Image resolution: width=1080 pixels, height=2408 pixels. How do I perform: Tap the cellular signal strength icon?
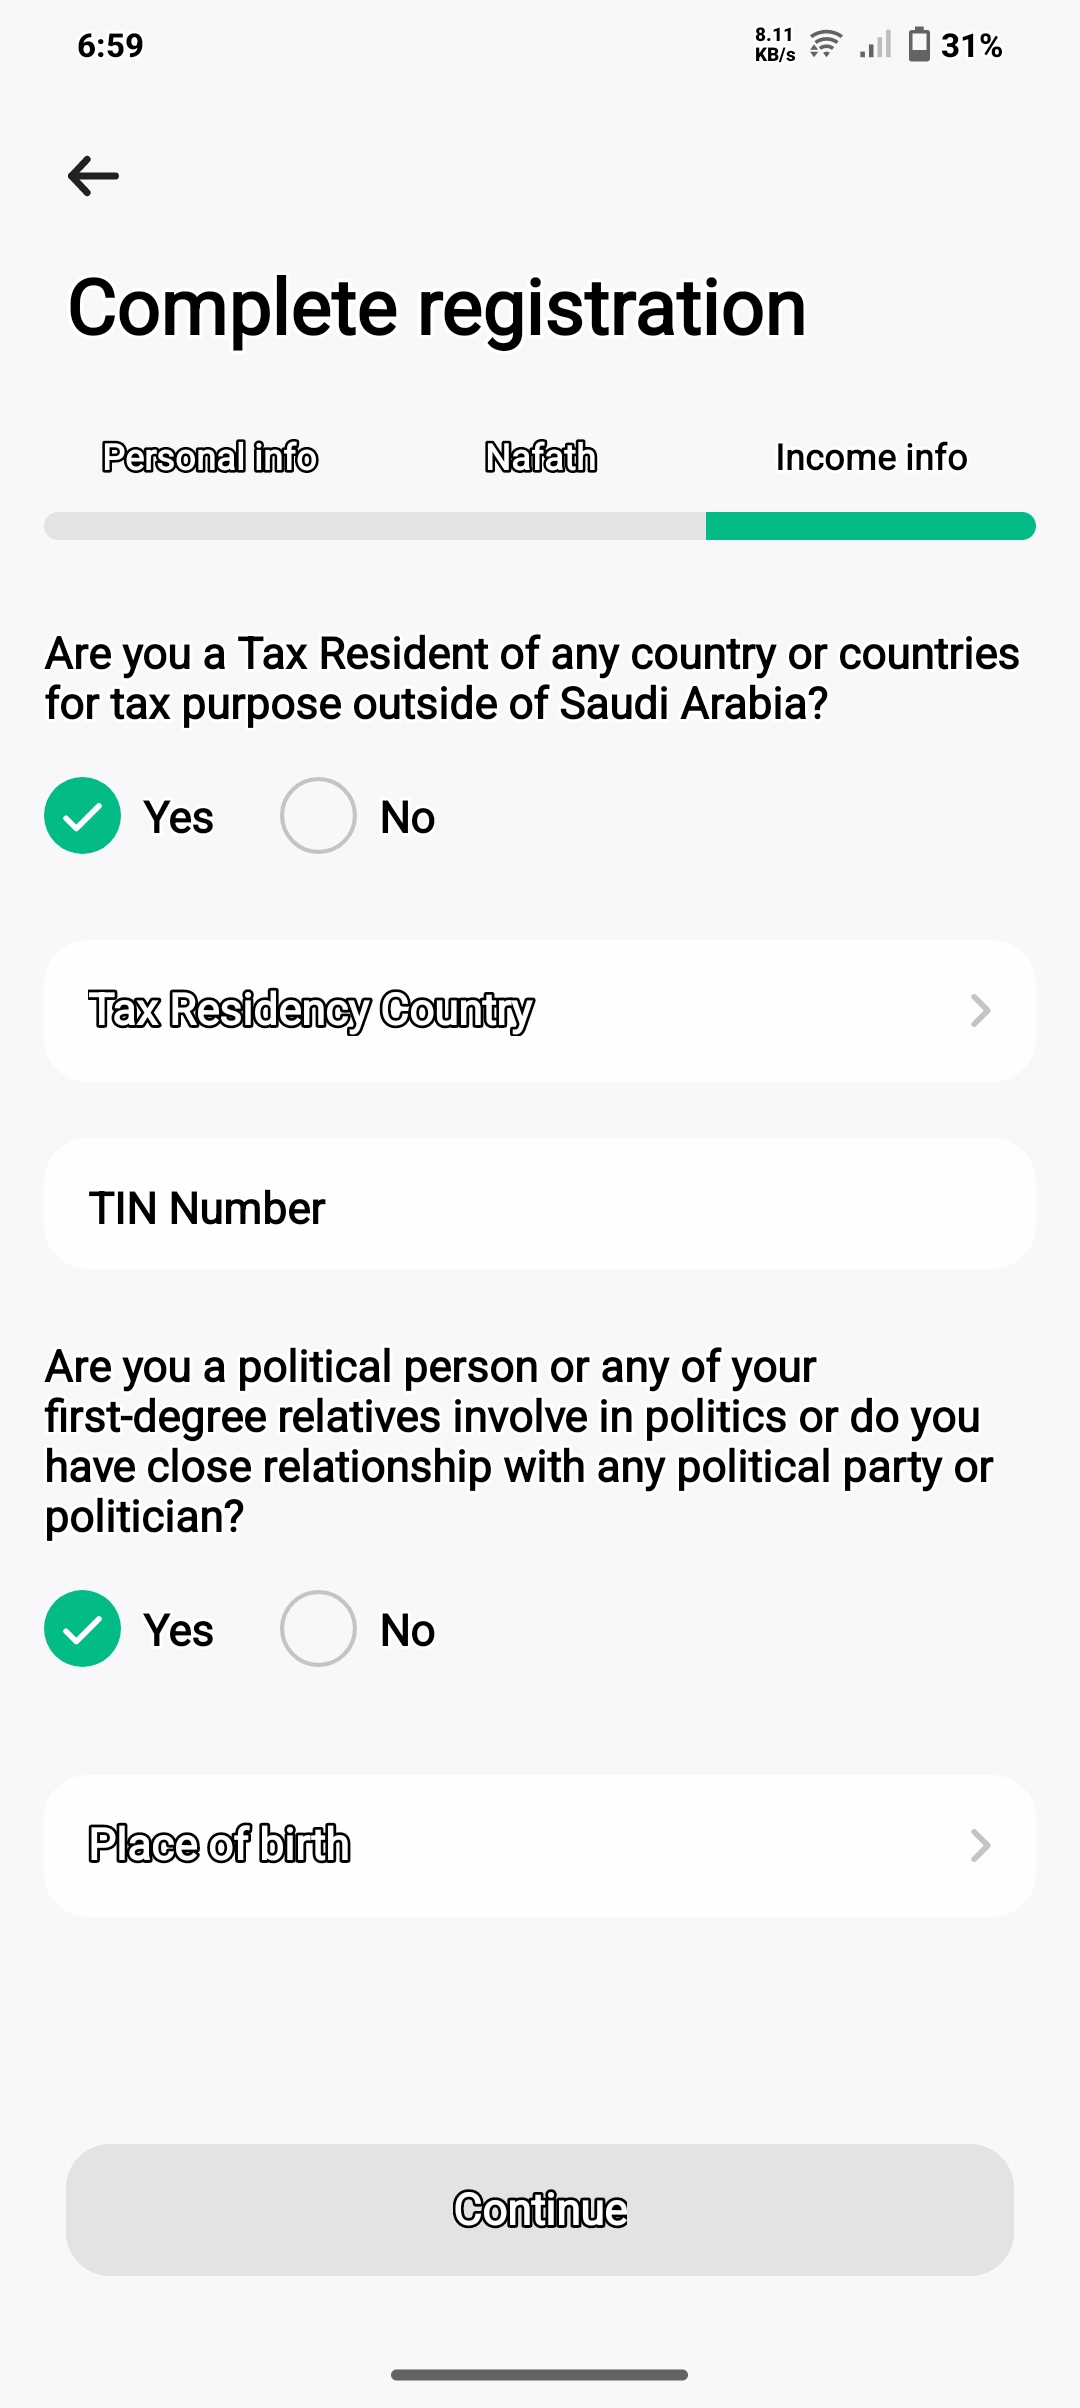[x=875, y=45]
